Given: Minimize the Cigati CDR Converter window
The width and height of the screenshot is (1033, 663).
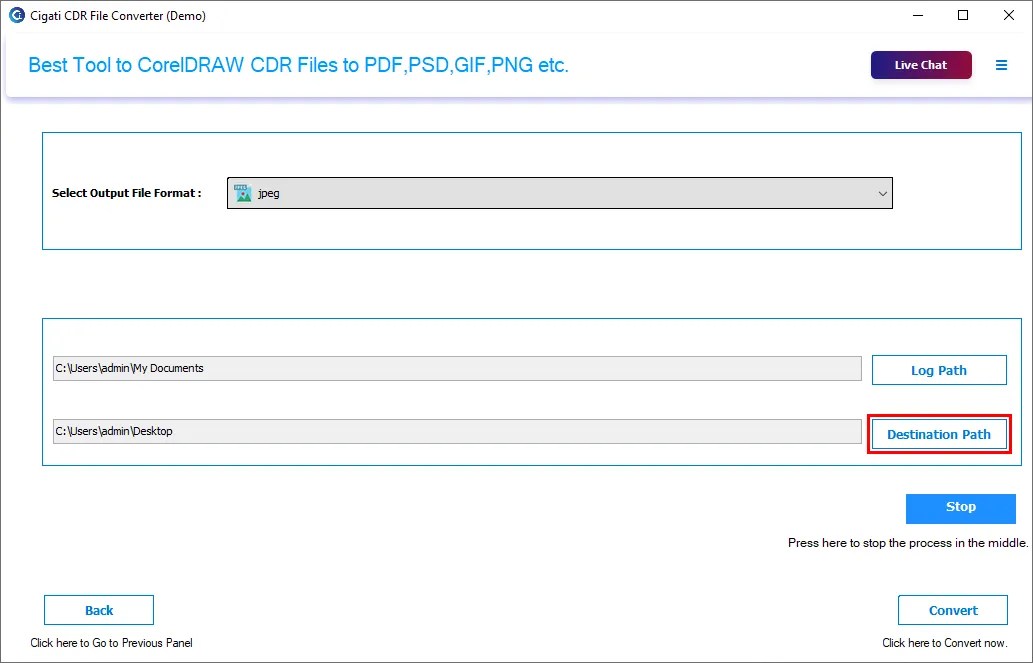Looking at the screenshot, I should [x=917, y=15].
